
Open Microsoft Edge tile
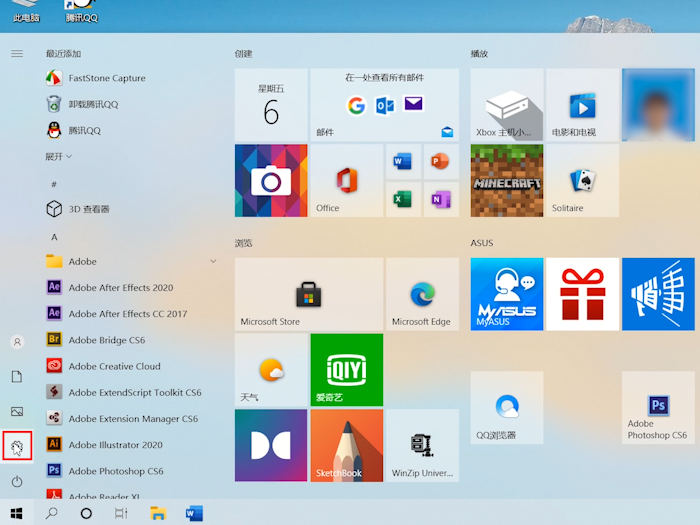pyautogui.click(x=421, y=294)
